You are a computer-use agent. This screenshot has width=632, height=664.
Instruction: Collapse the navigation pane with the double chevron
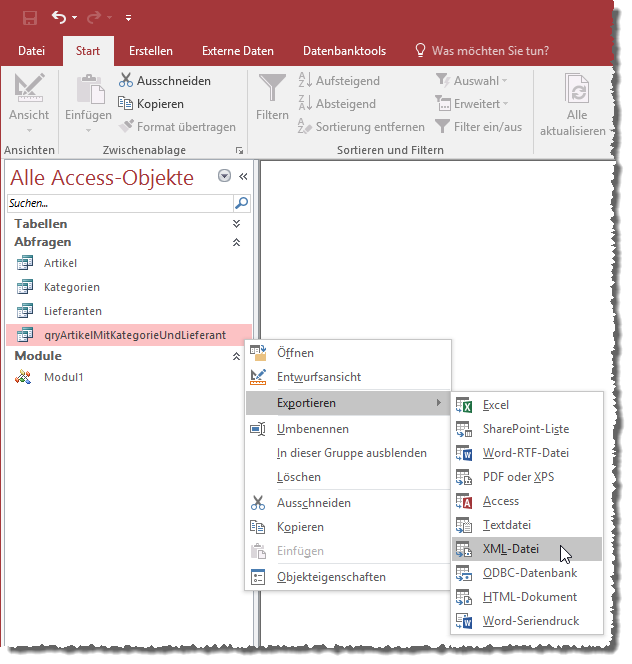pyautogui.click(x=243, y=176)
